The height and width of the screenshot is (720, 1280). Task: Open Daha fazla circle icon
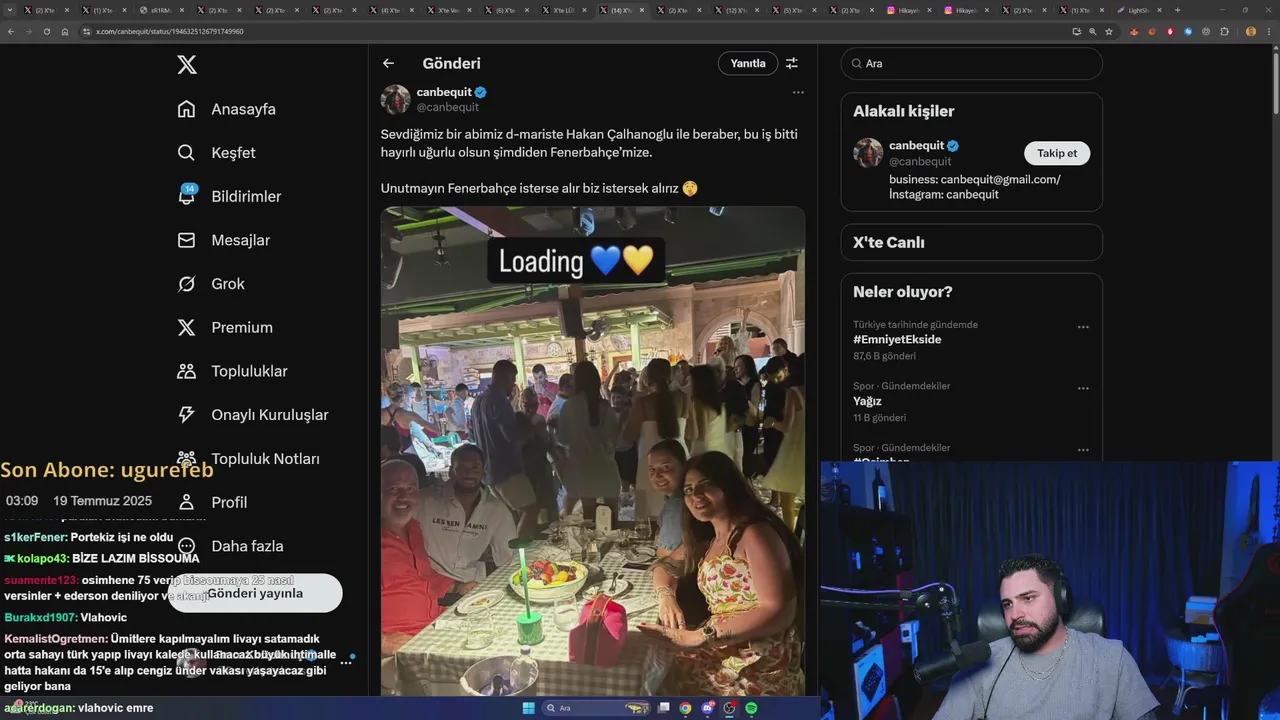[x=186, y=546]
